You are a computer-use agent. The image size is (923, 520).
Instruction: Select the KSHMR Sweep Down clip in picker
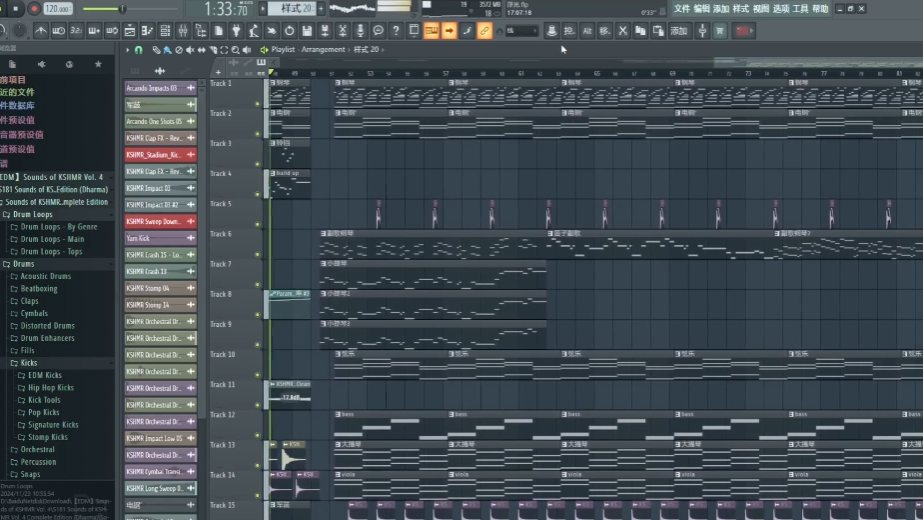click(154, 222)
